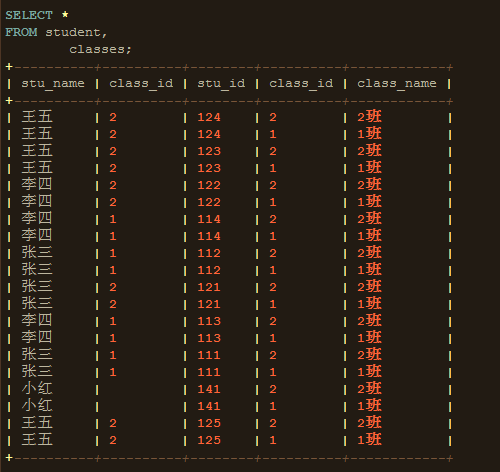Screen dimensions: 500x472
Task: Click class_name 2班 in the stu_id 125 row
Action: (369, 423)
